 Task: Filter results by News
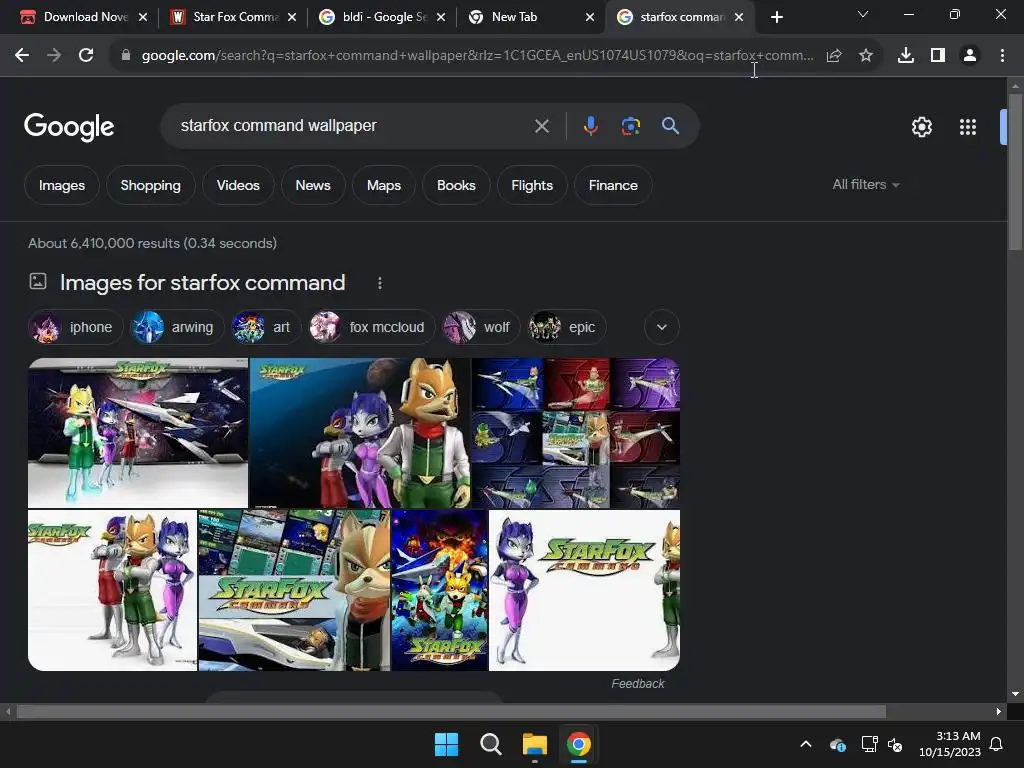point(313,185)
